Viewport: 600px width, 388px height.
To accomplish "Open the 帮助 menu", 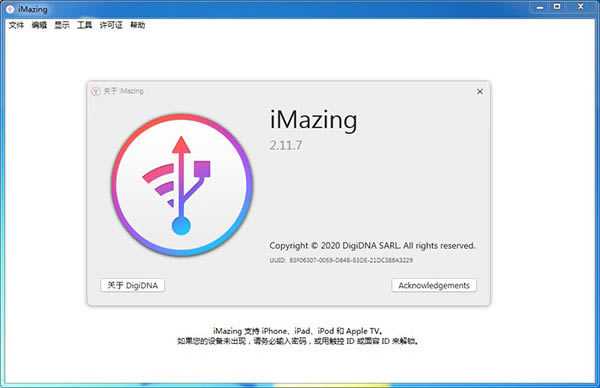I will point(138,25).
